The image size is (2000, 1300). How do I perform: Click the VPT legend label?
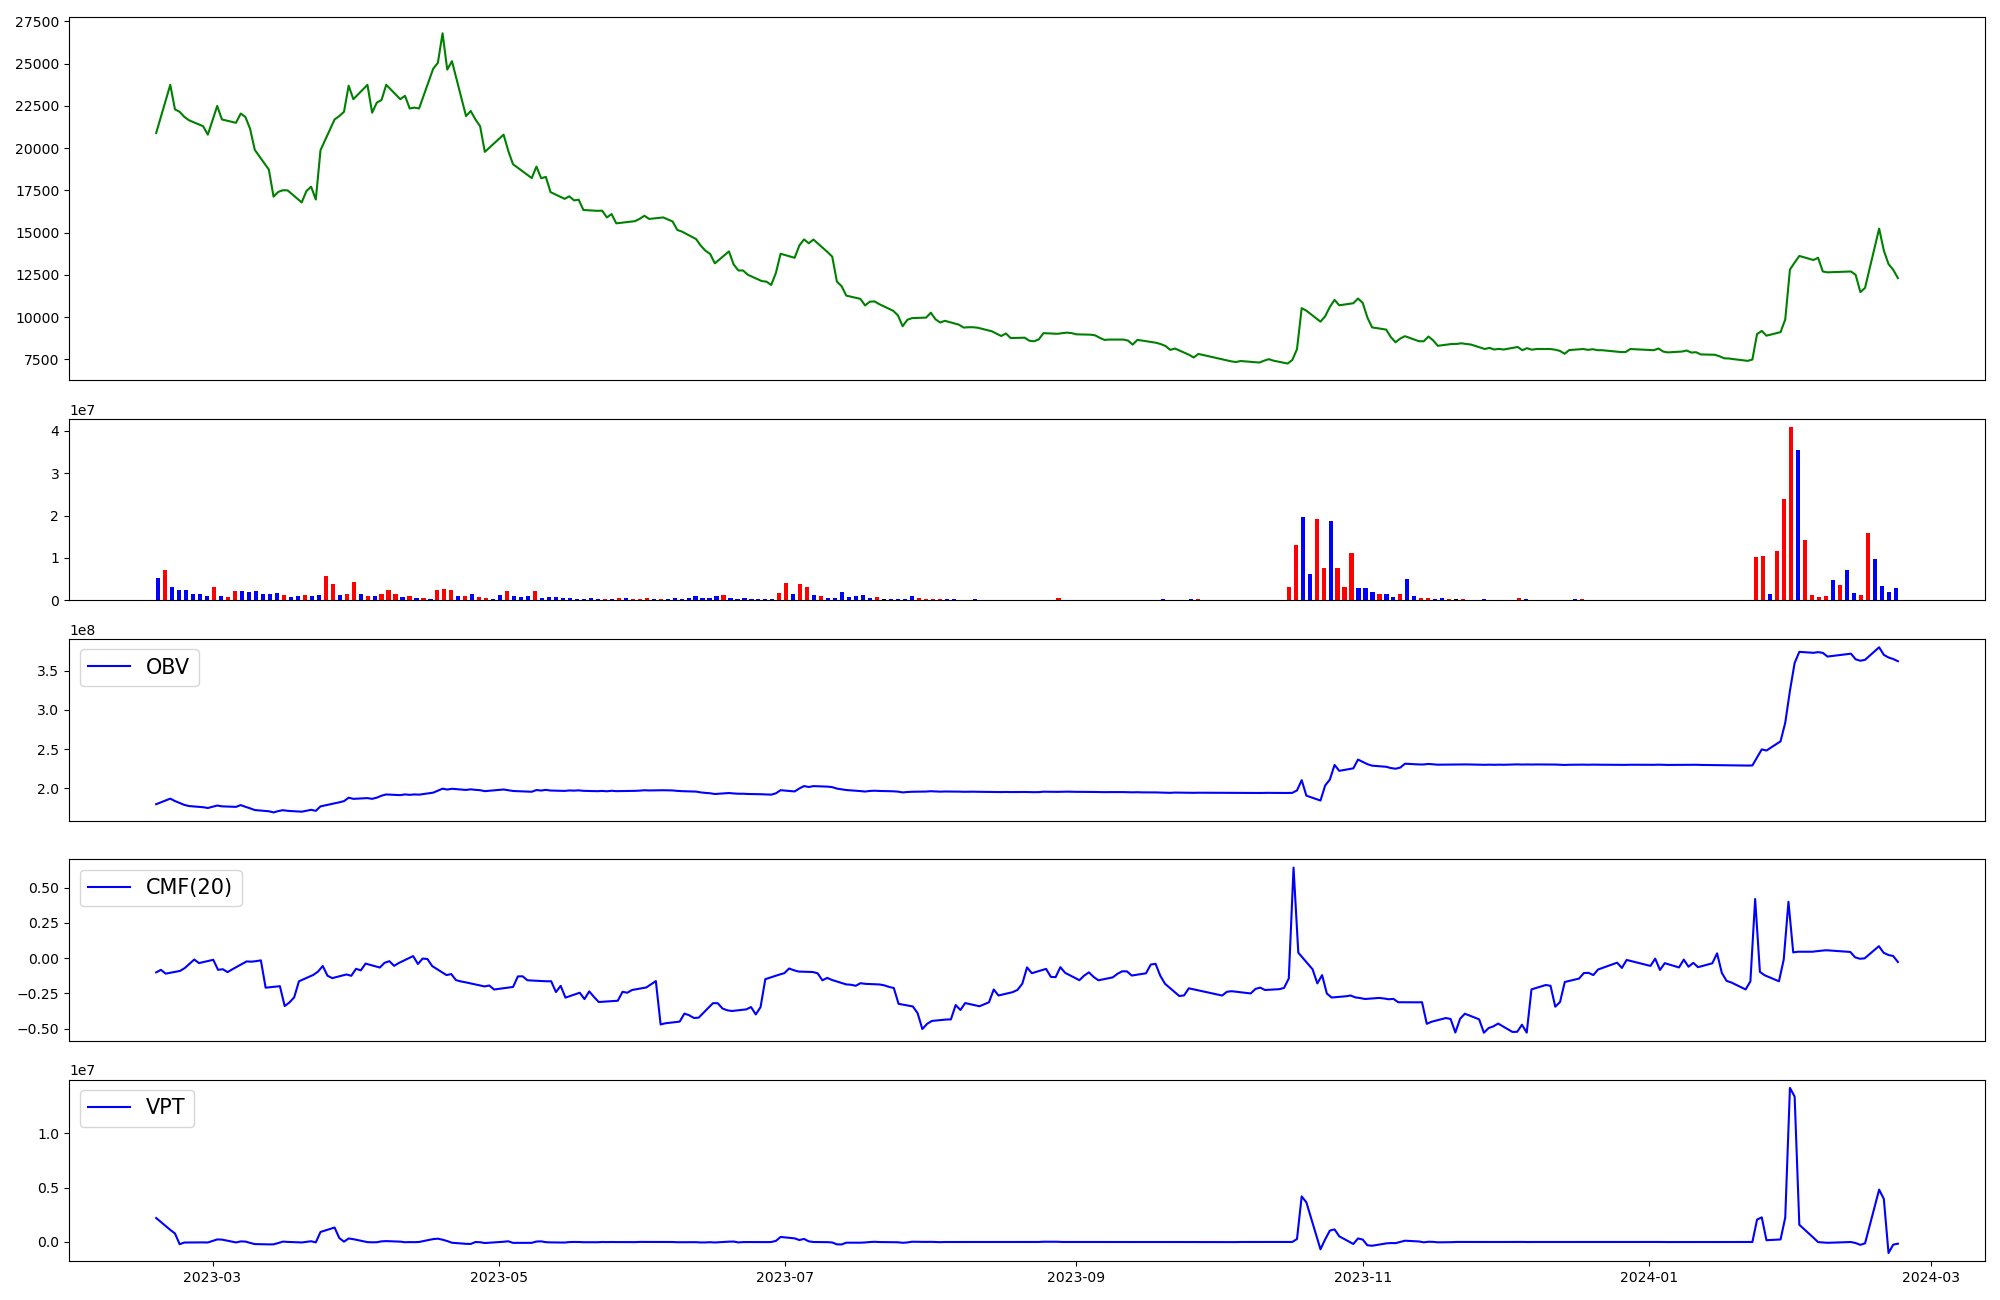click(165, 1107)
